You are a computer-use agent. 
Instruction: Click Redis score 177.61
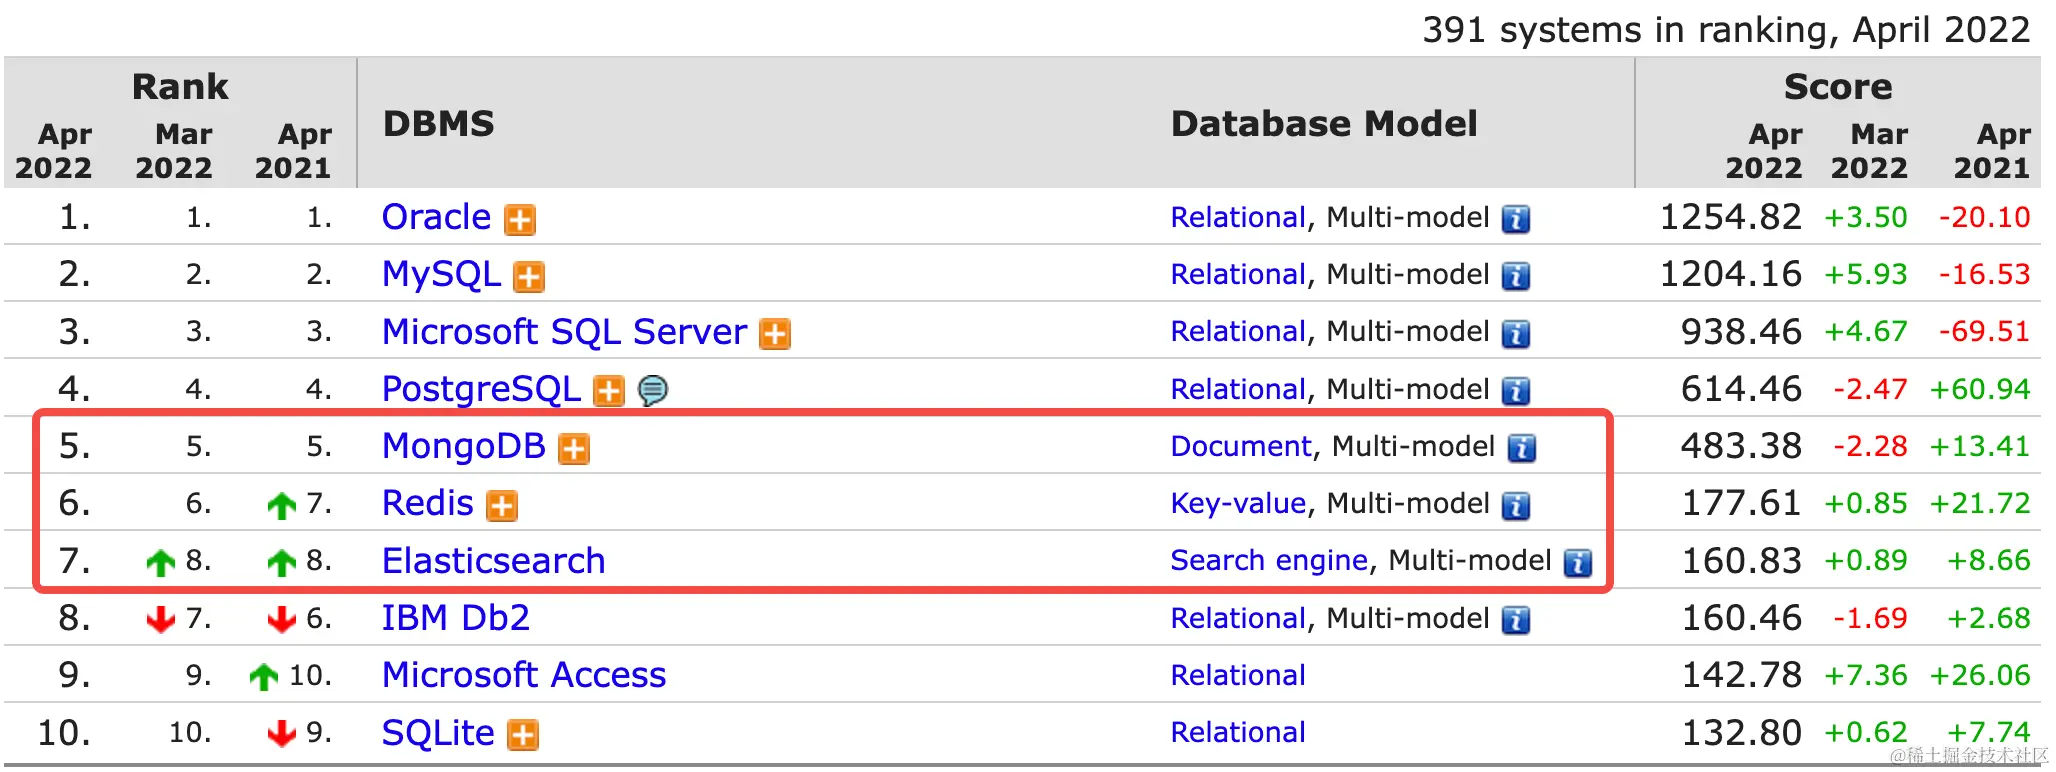1741,503
